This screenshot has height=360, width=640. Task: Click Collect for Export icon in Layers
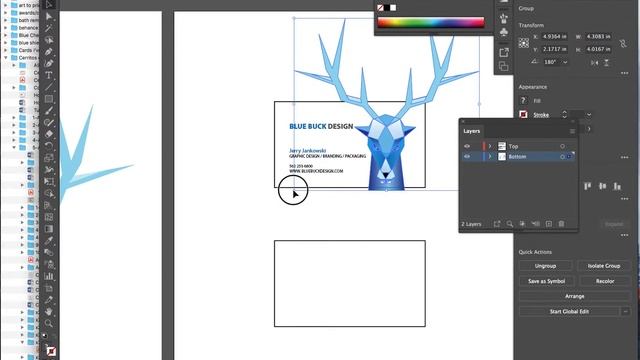pos(497,224)
